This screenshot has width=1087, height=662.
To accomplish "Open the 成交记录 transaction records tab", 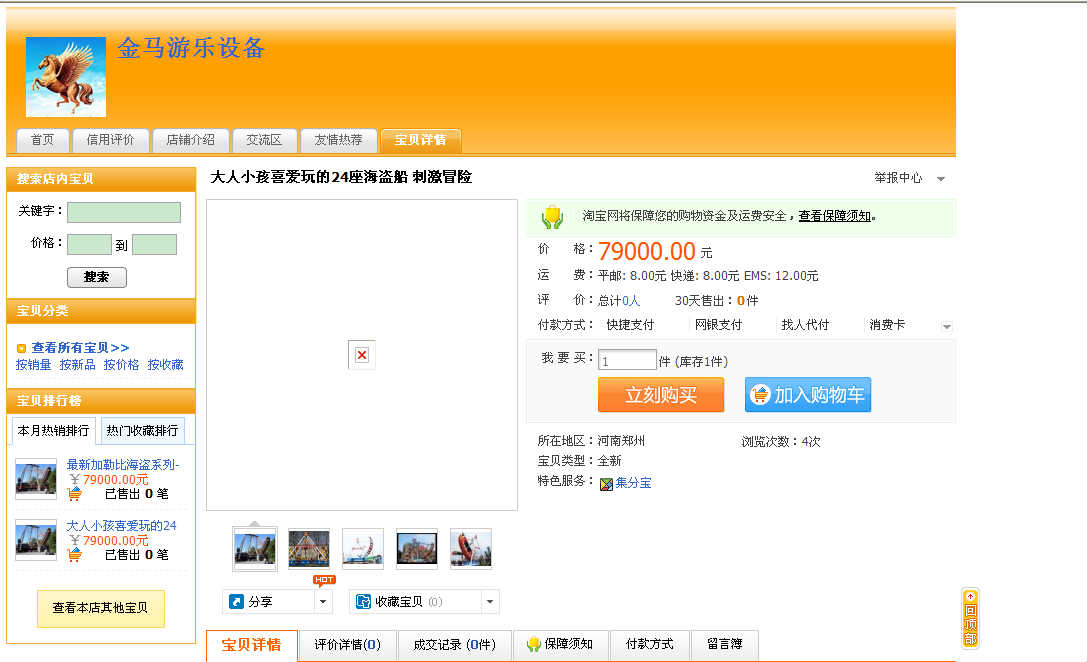I will [453, 645].
